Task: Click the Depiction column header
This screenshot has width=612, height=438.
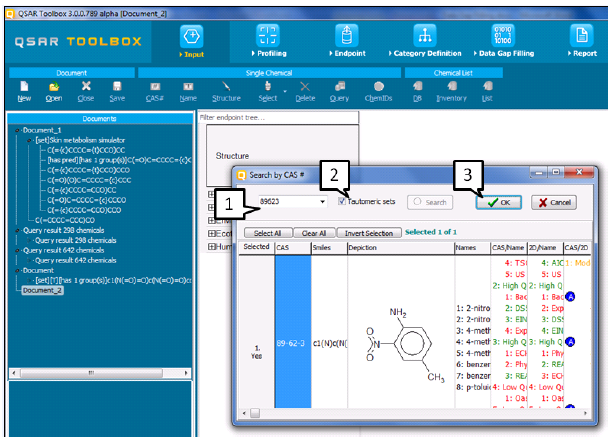Action: (401, 247)
